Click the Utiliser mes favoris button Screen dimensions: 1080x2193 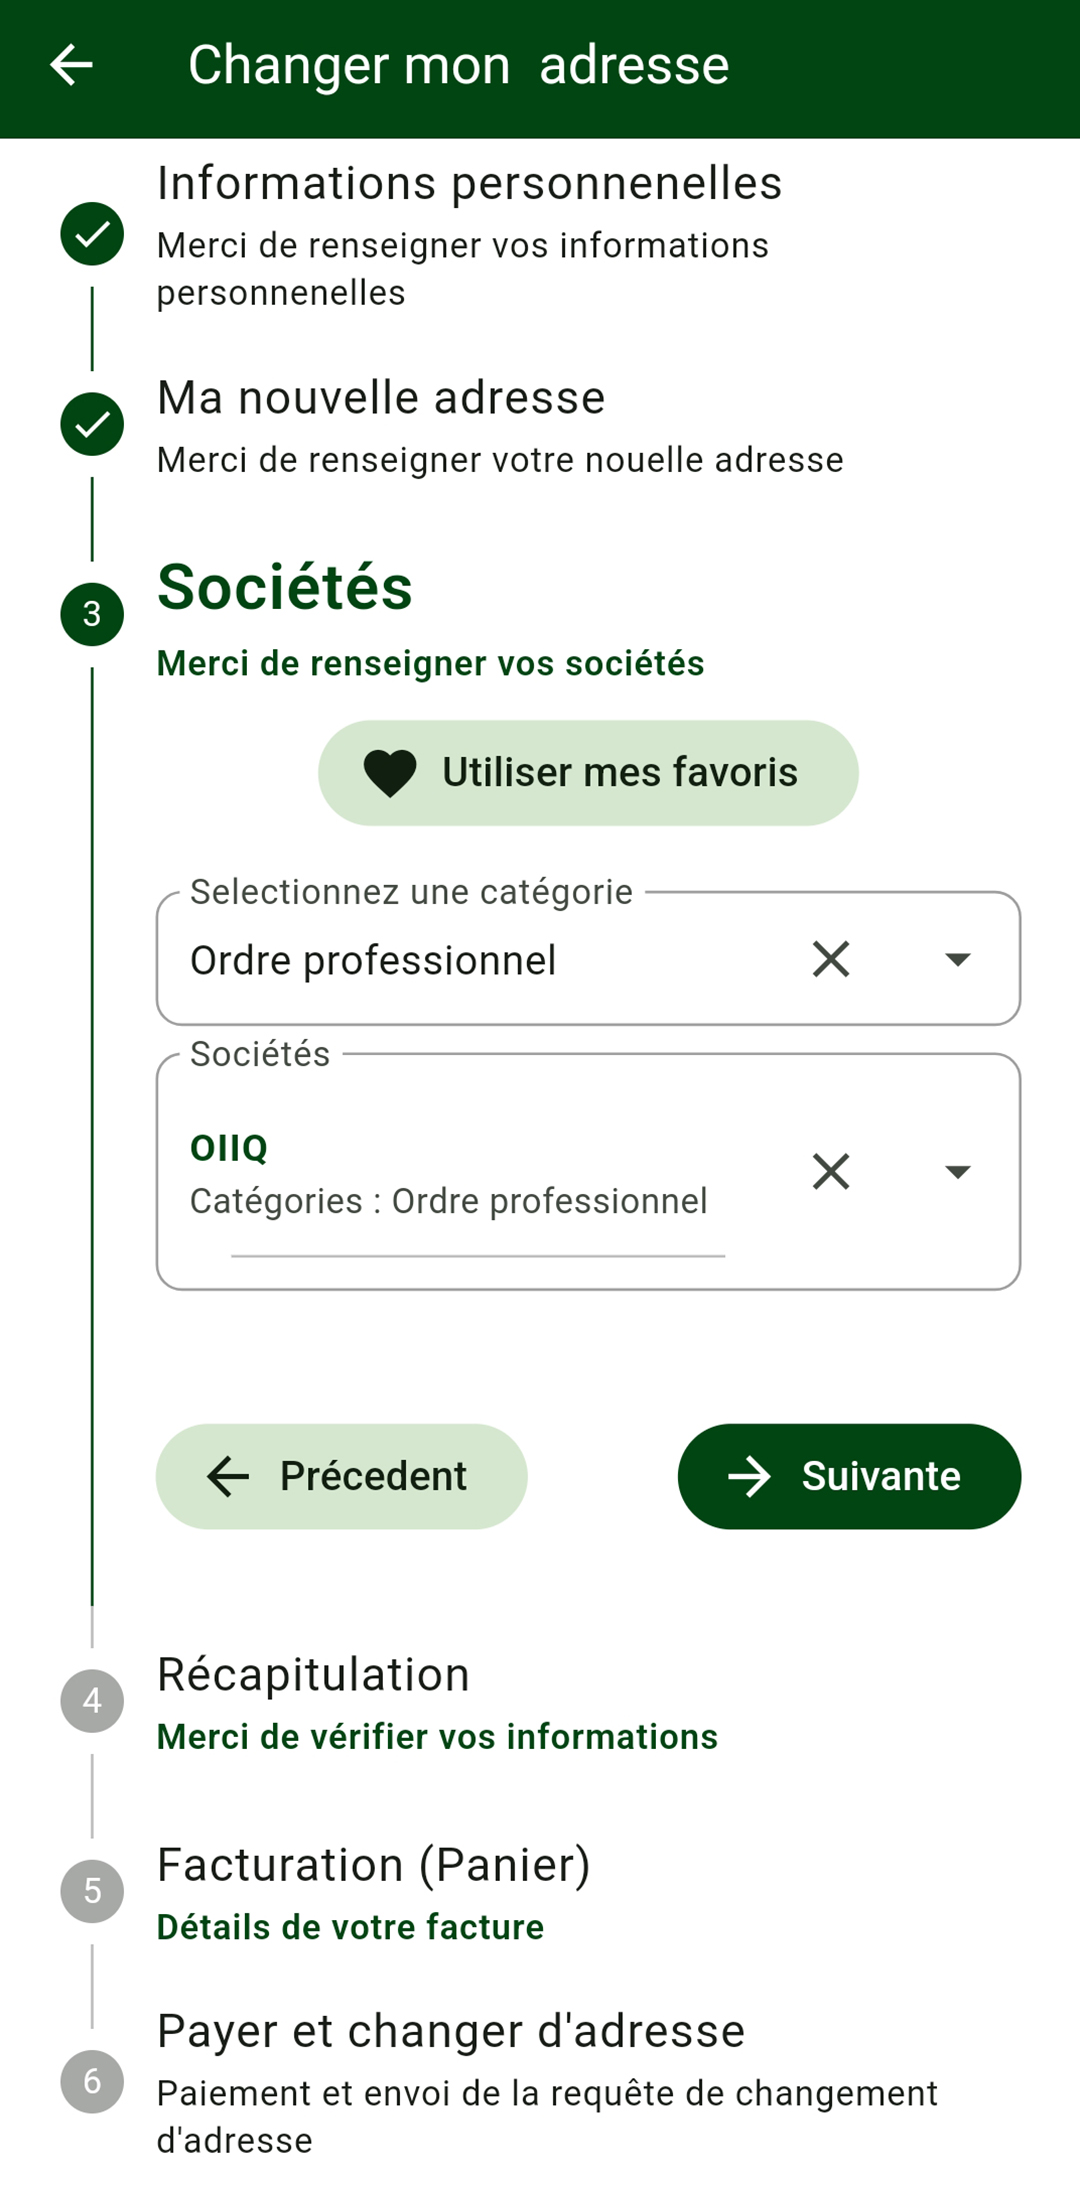[588, 773]
